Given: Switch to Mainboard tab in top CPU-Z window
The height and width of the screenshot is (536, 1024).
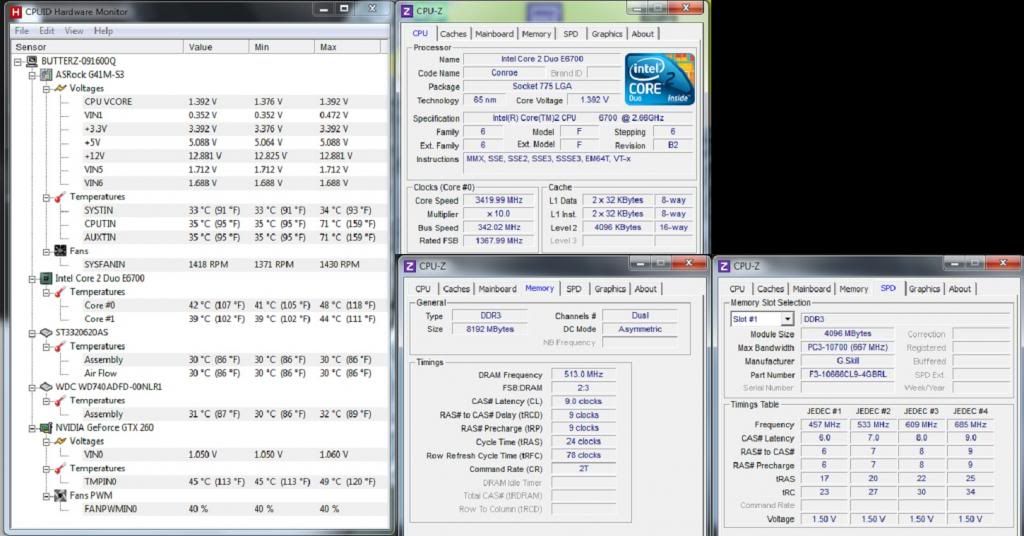Looking at the screenshot, I should pos(494,34).
